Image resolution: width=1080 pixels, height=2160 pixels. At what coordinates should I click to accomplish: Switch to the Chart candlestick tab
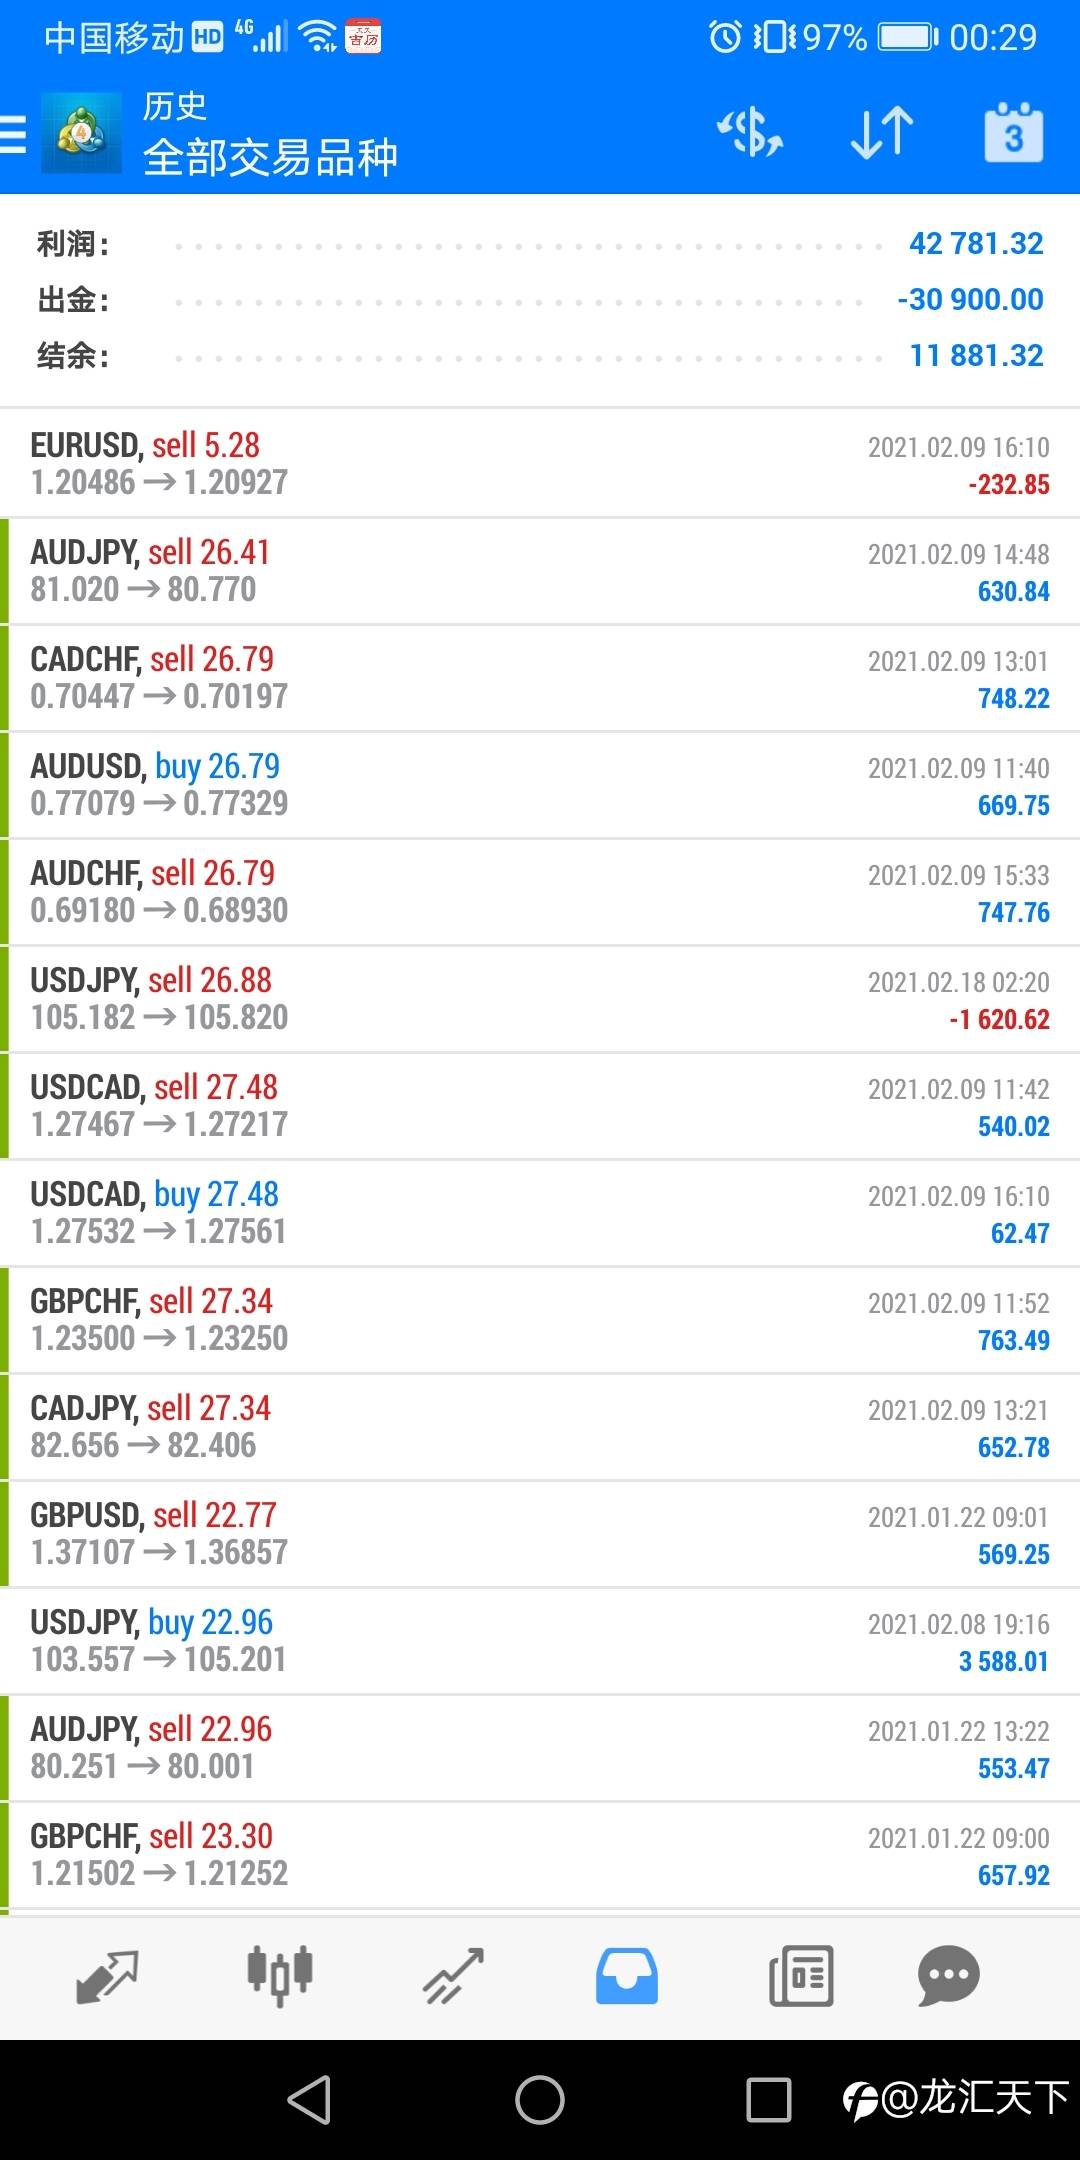pyautogui.click(x=280, y=1976)
